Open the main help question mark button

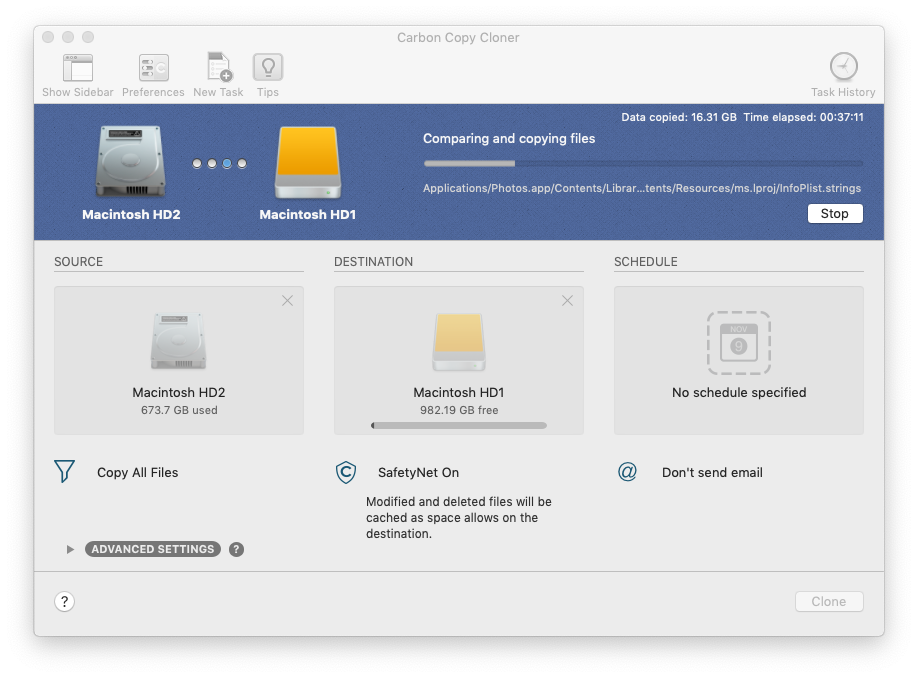64,601
